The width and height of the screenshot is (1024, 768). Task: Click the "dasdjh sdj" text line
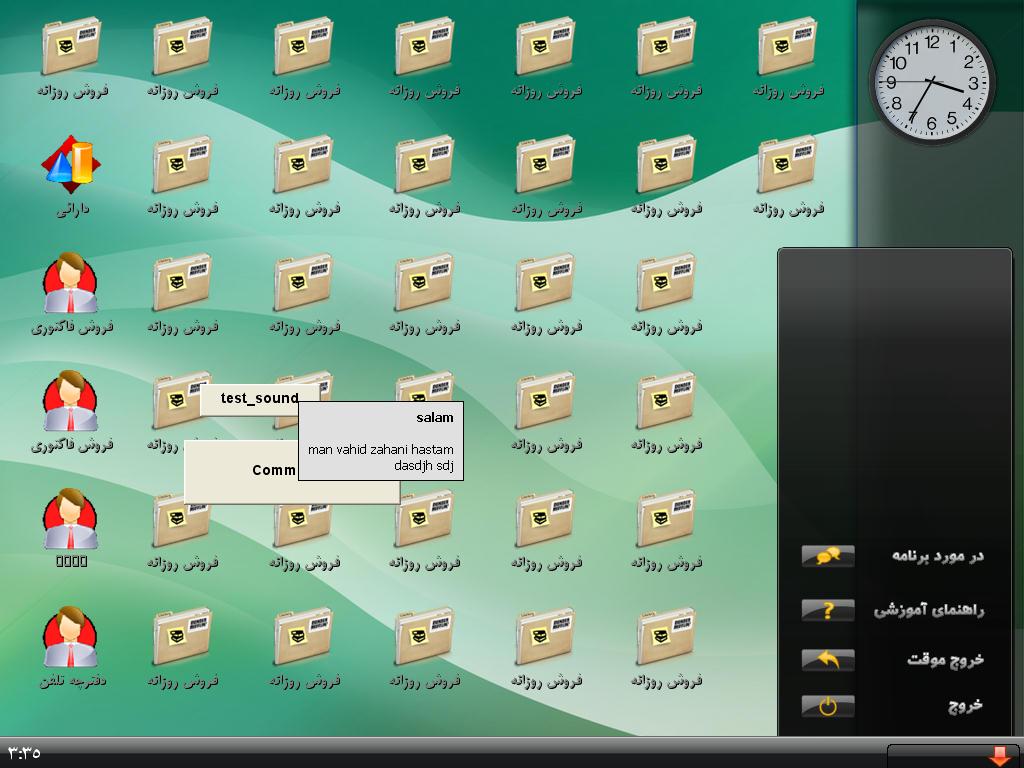[x=423, y=466]
